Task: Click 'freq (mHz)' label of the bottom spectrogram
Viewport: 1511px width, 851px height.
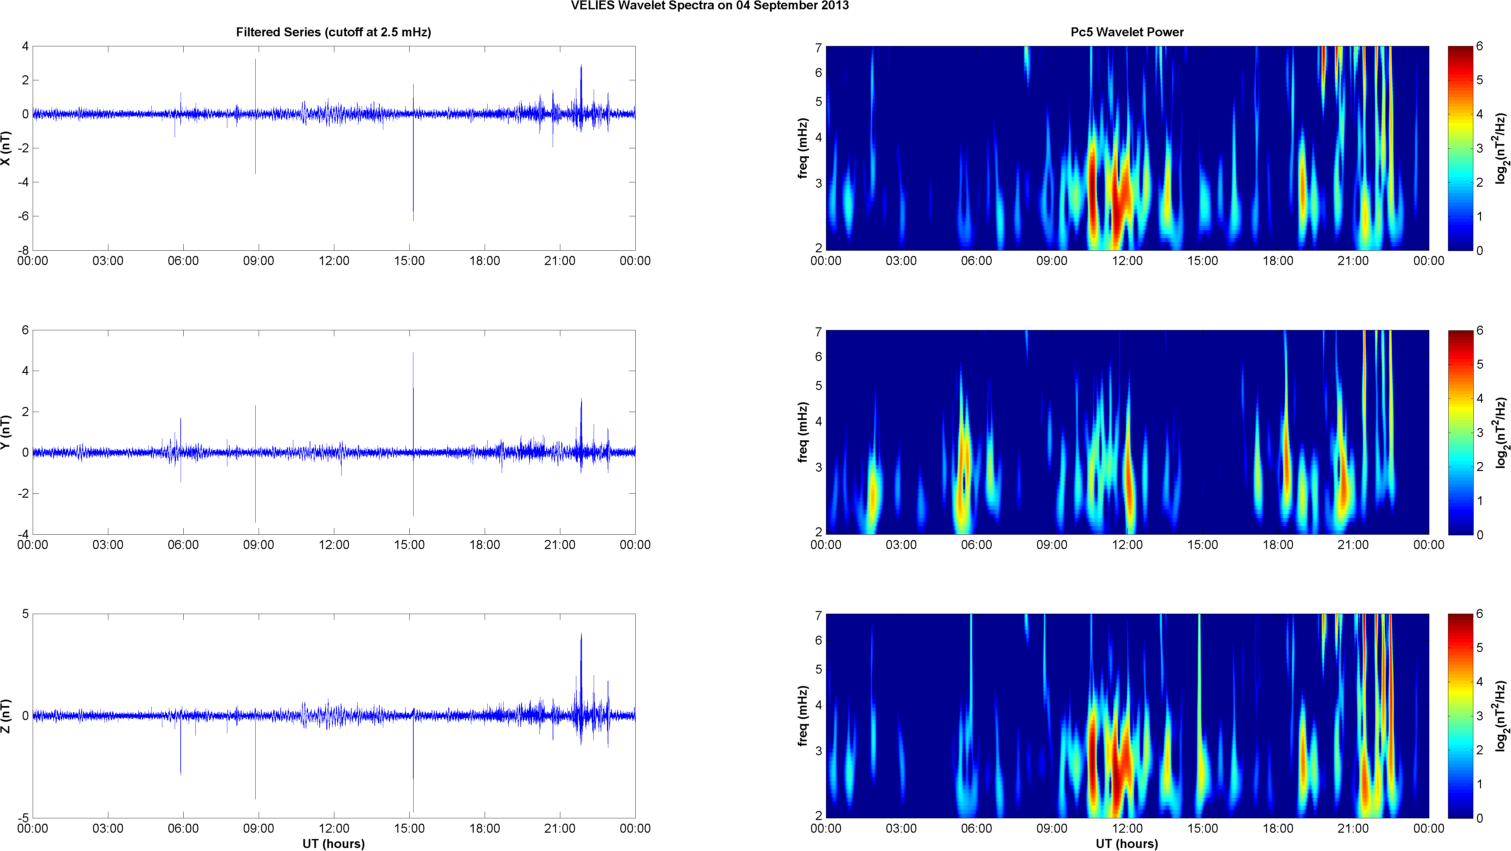Action: tap(802, 716)
